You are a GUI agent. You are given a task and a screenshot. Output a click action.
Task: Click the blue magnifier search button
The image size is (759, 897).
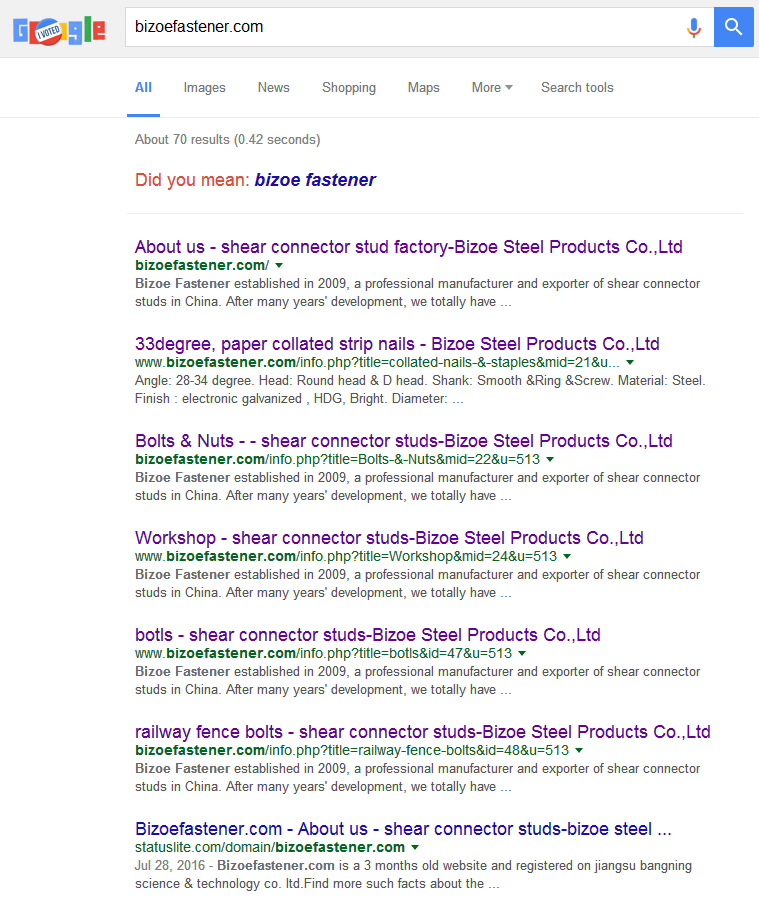click(733, 27)
